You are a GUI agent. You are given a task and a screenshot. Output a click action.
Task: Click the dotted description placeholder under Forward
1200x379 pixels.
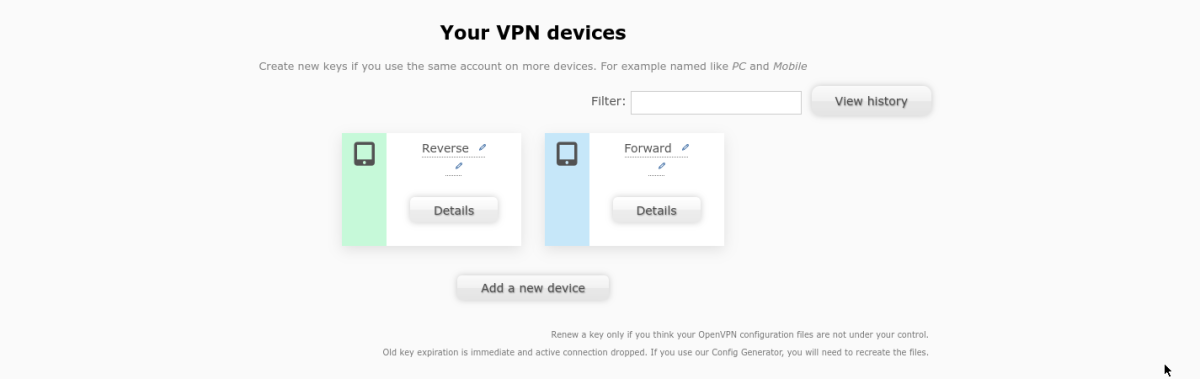[x=656, y=174]
